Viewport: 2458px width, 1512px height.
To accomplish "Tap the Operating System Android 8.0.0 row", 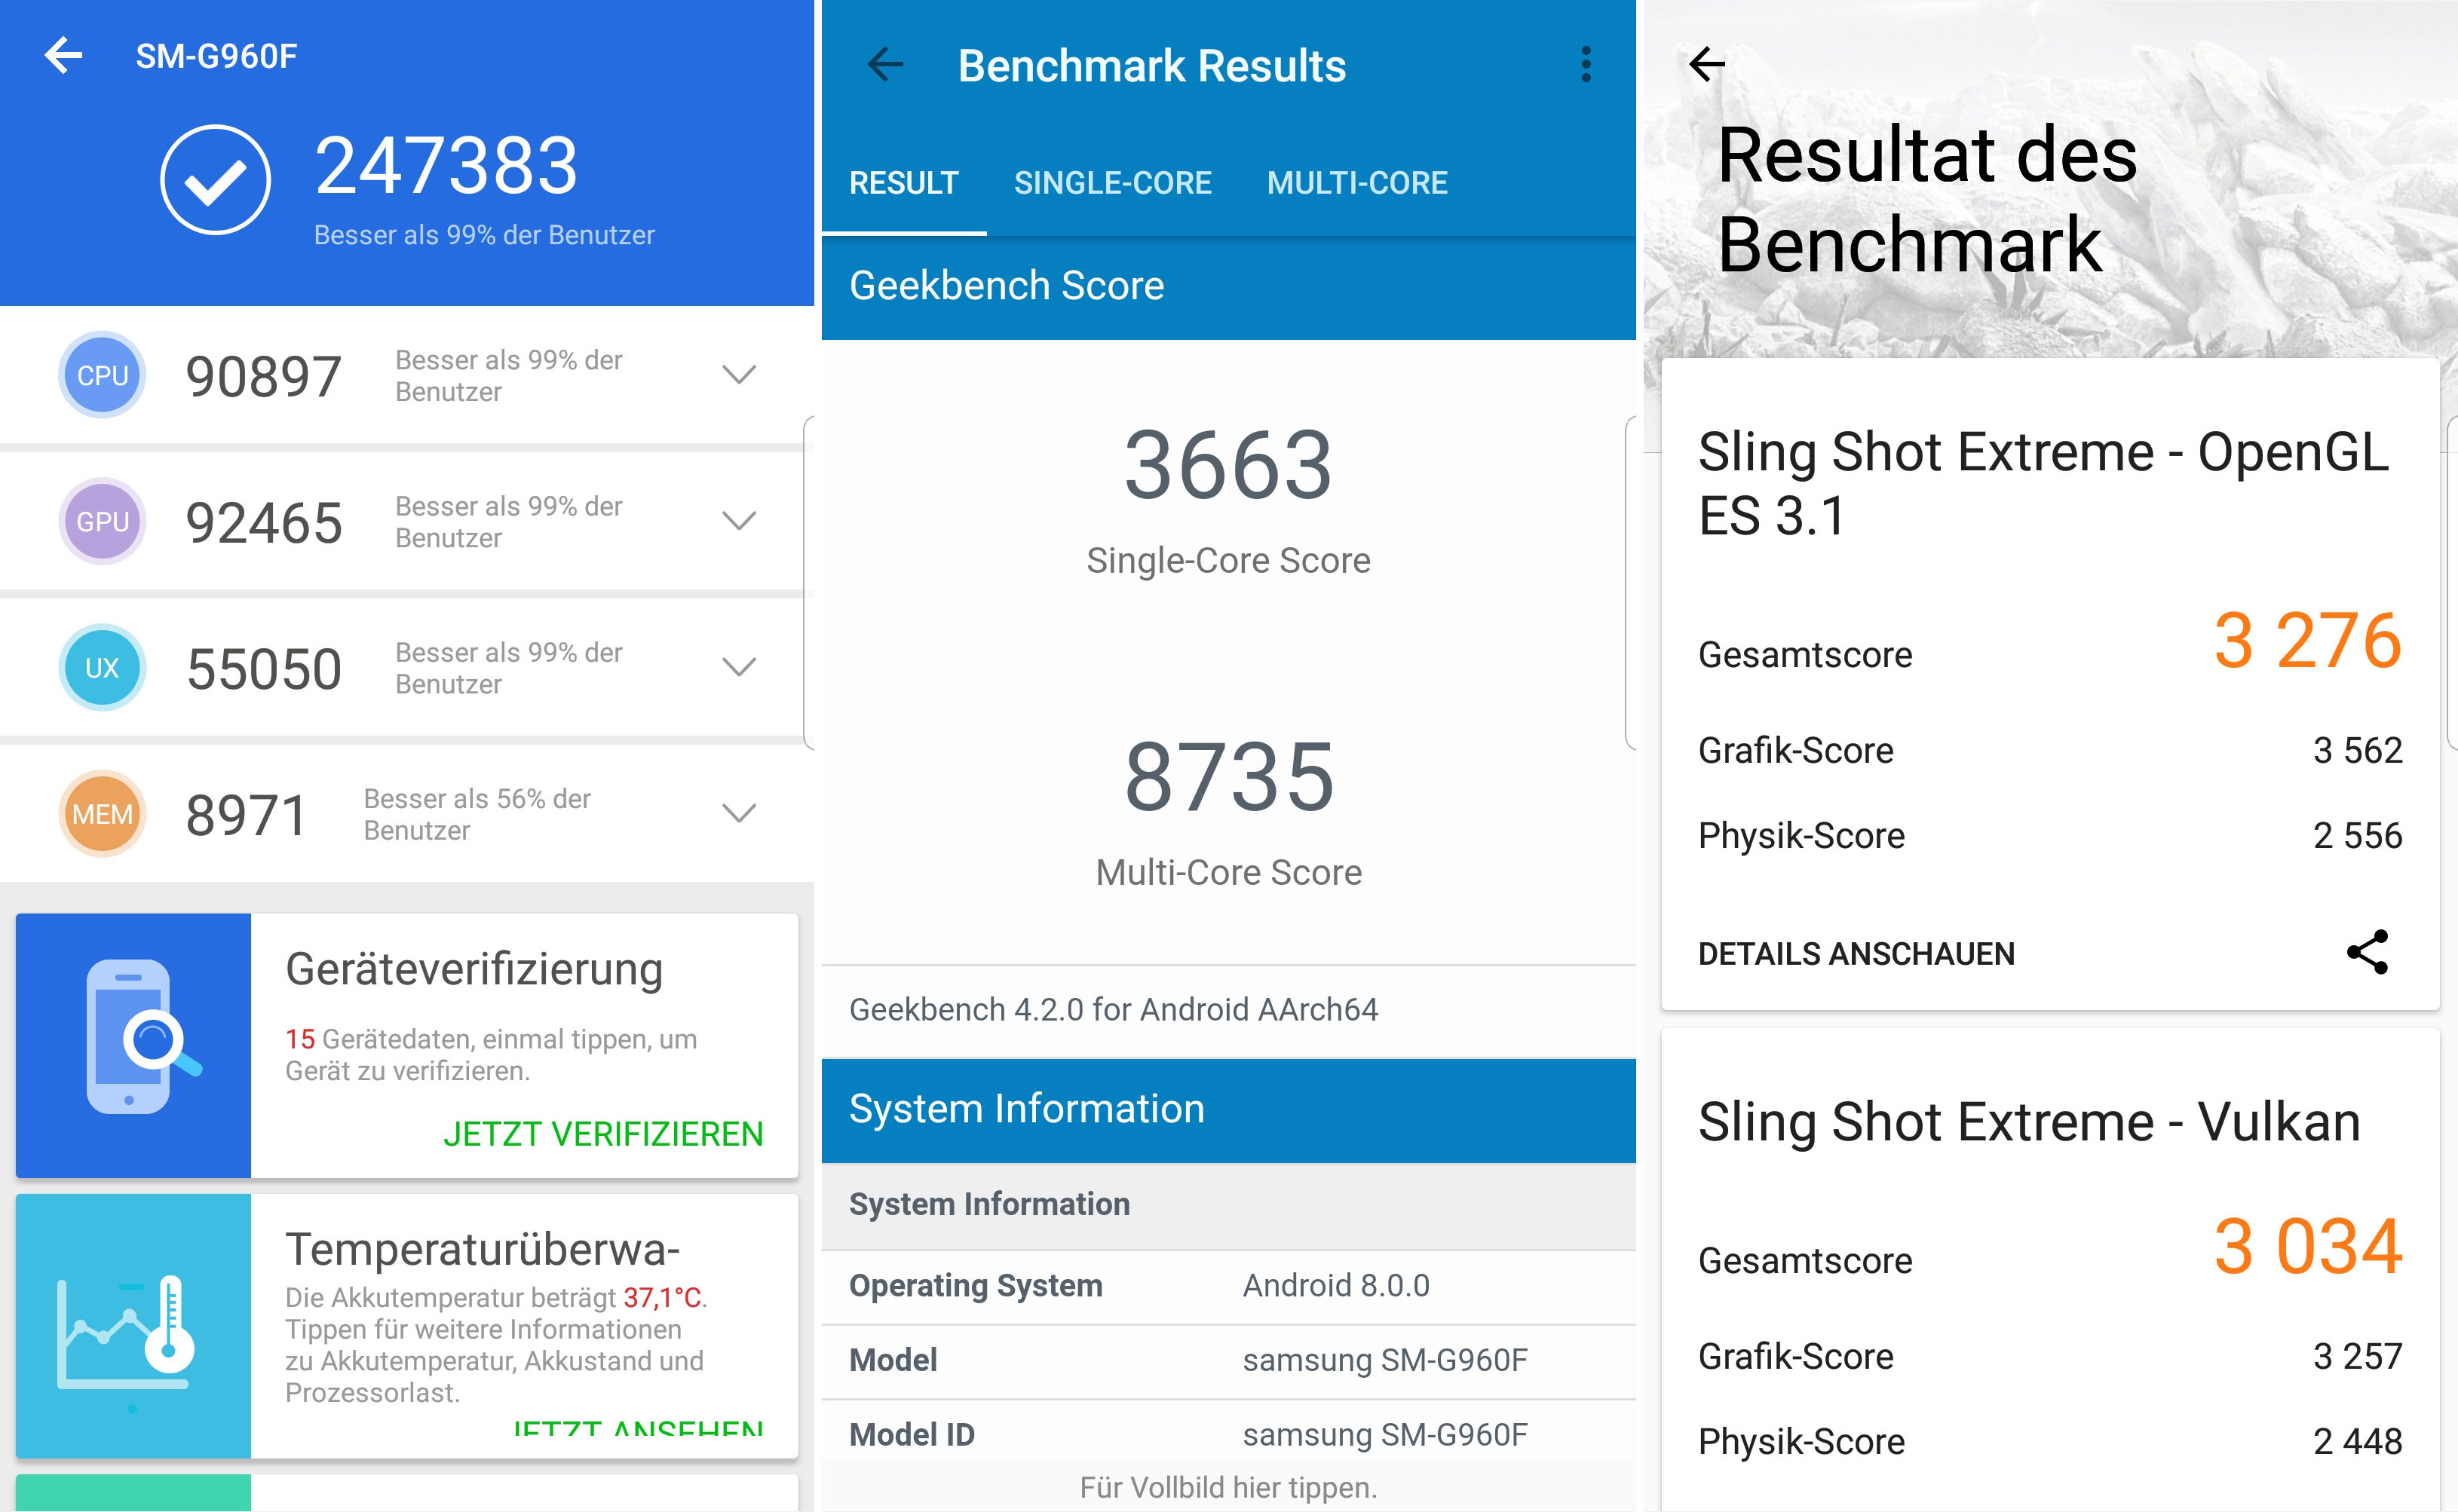I will [x=1228, y=1286].
